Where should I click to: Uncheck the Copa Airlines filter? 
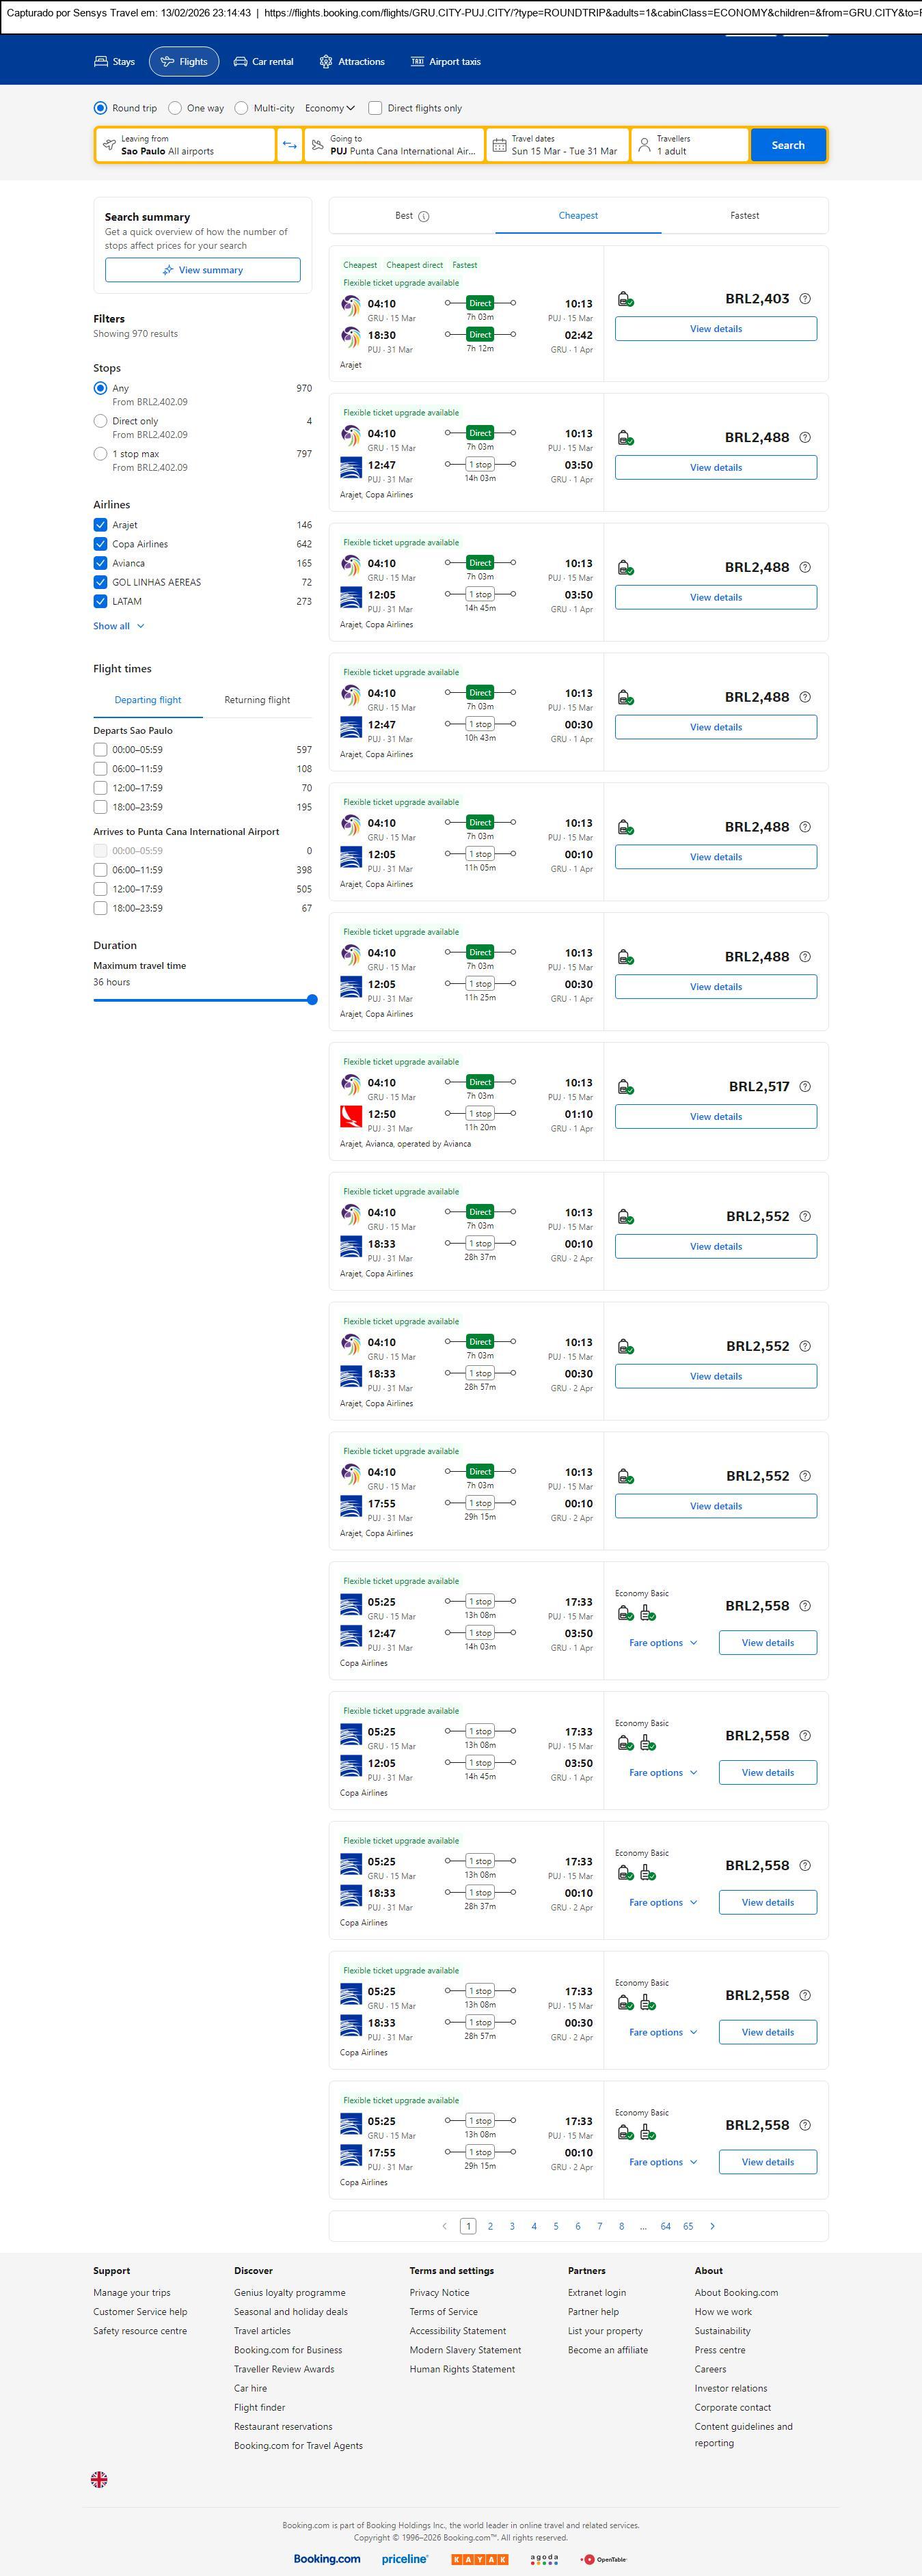point(100,544)
